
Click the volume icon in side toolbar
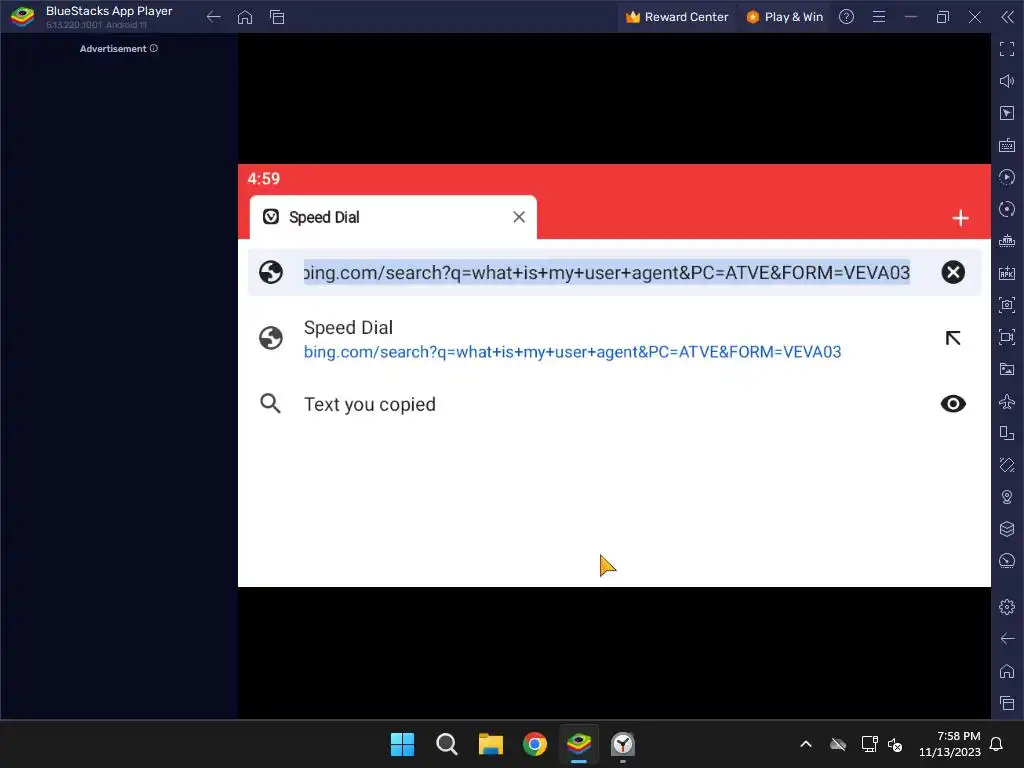[x=1007, y=81]
